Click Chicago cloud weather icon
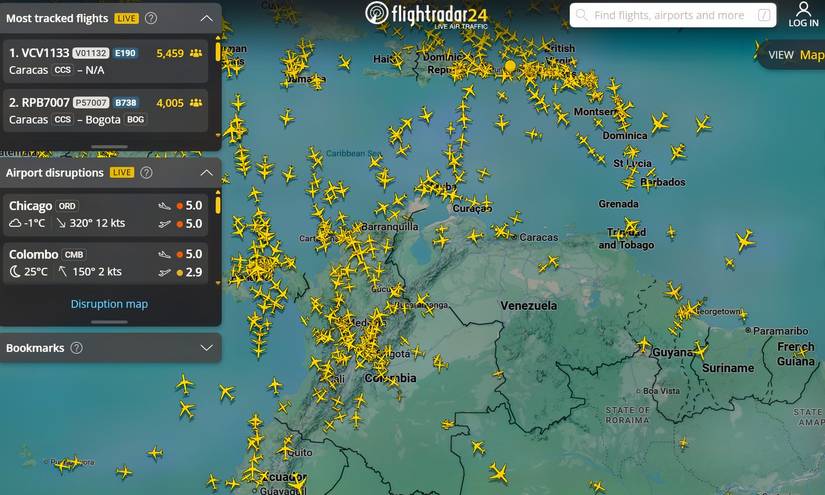Image resolution: width=825 pixels, height=495 pixels. click(x=15, y=224)
